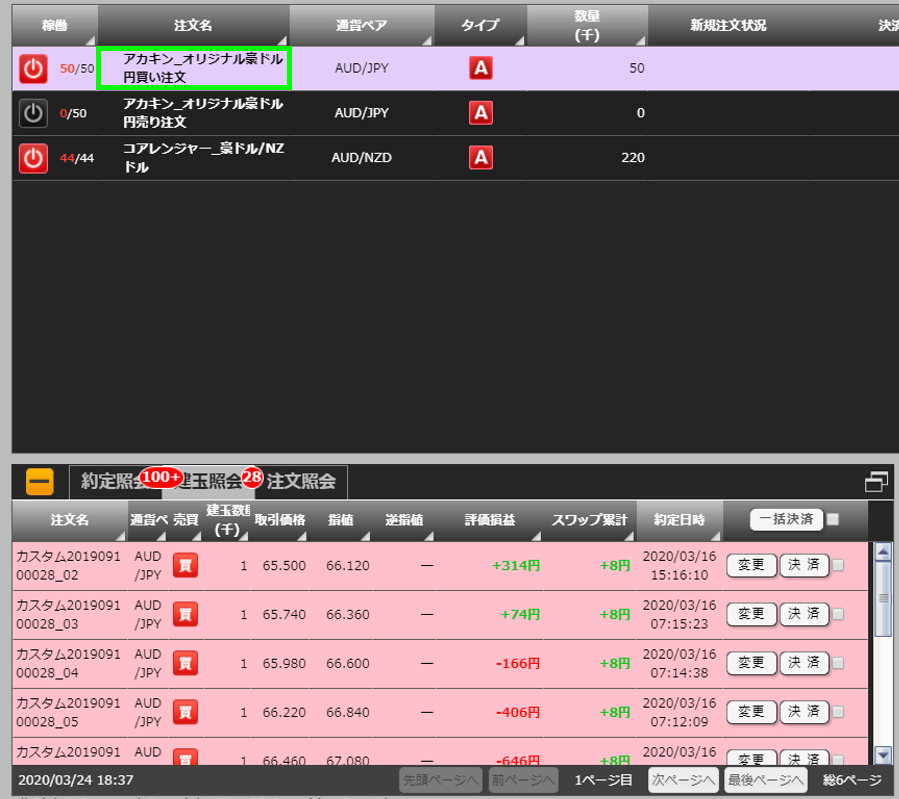Click the A type icon on AUD/JPY buy row
Viewport: 899px width, 799px height.
click(x=481, y=69)
